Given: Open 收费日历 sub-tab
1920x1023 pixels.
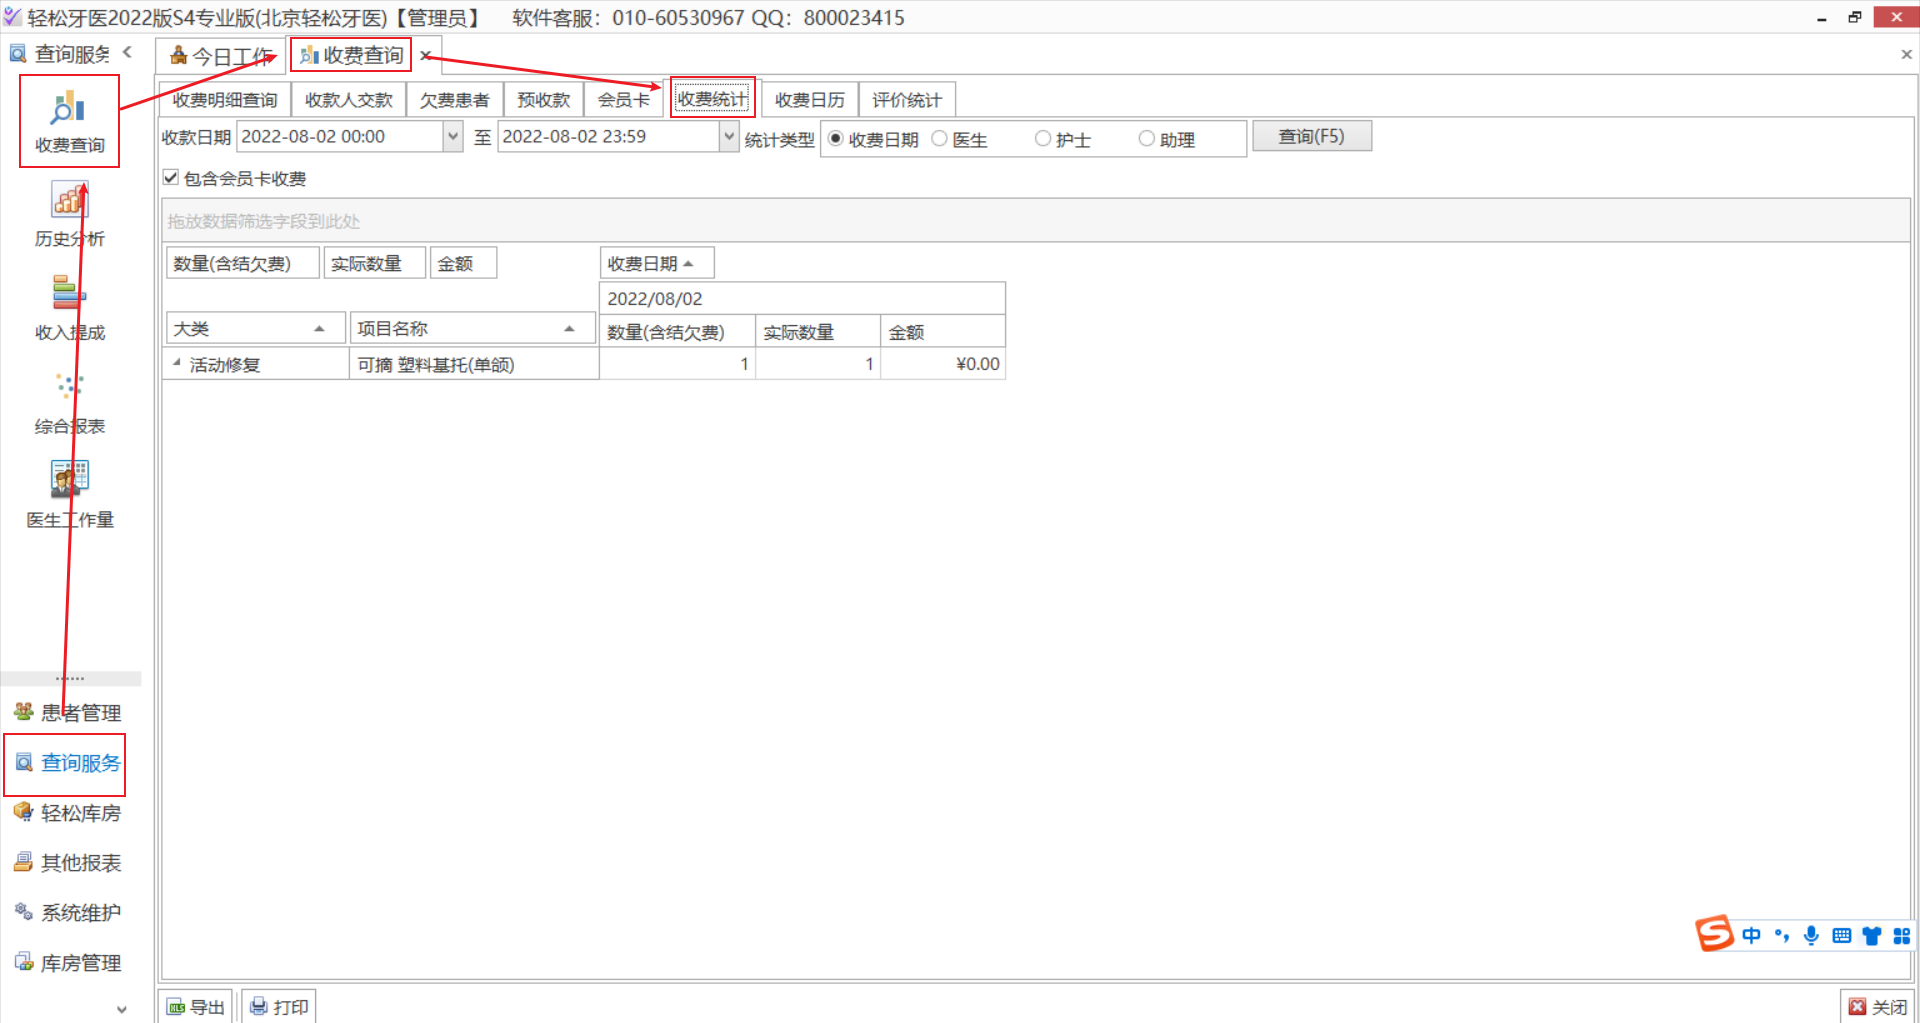Looking at the screenshot, I should tap(810, 100).
